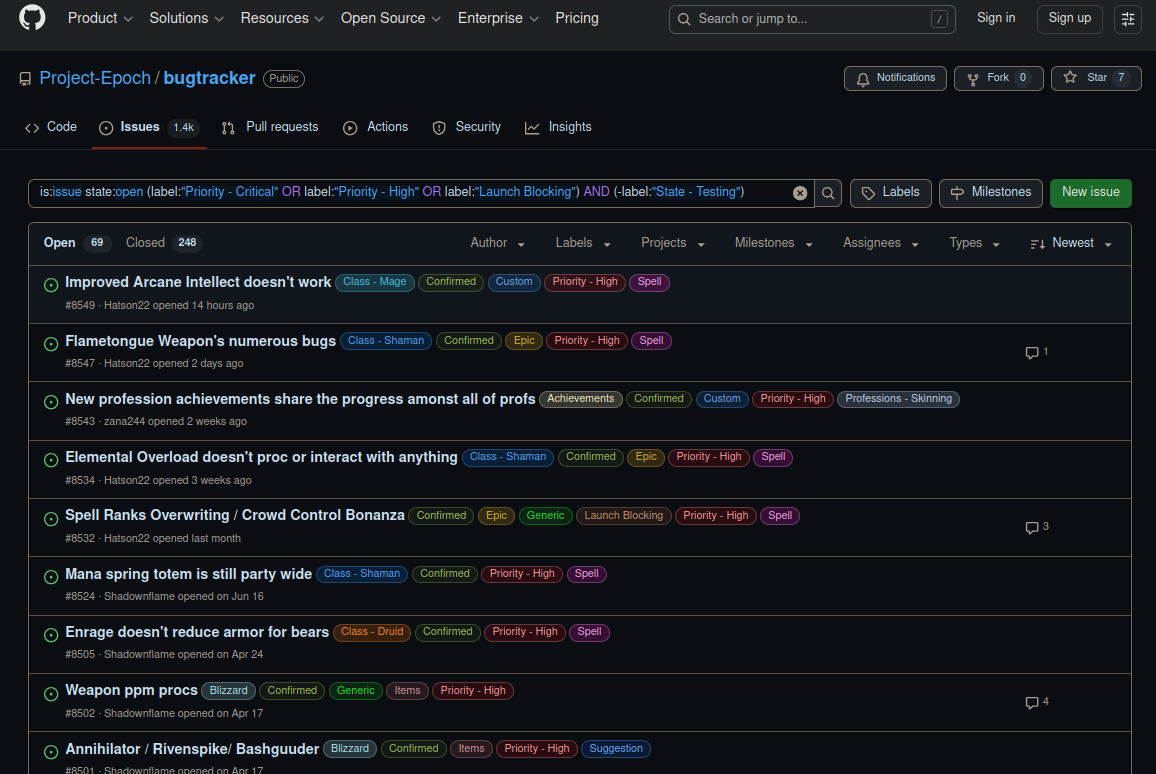Open the Projects filter dropdown

pyautogui.click(x=673, y=243)
